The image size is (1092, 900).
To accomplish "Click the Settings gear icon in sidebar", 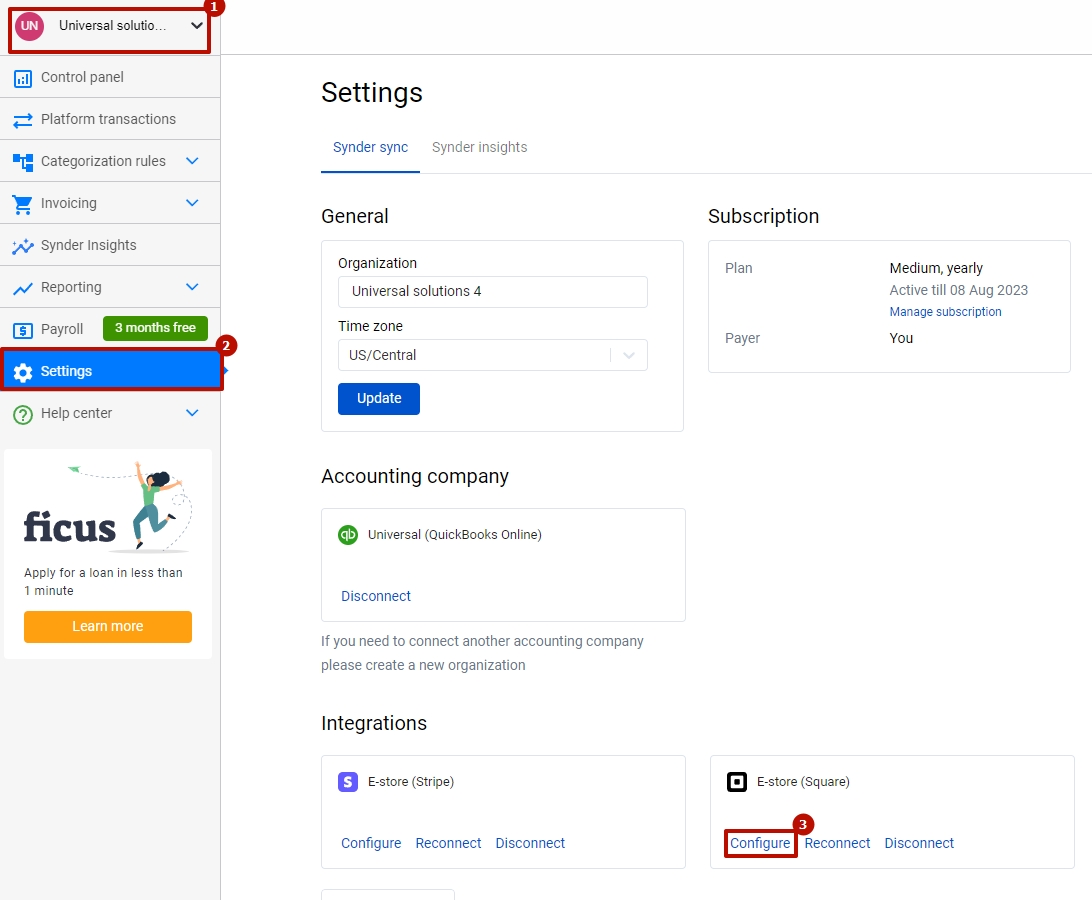I will 22,370.
